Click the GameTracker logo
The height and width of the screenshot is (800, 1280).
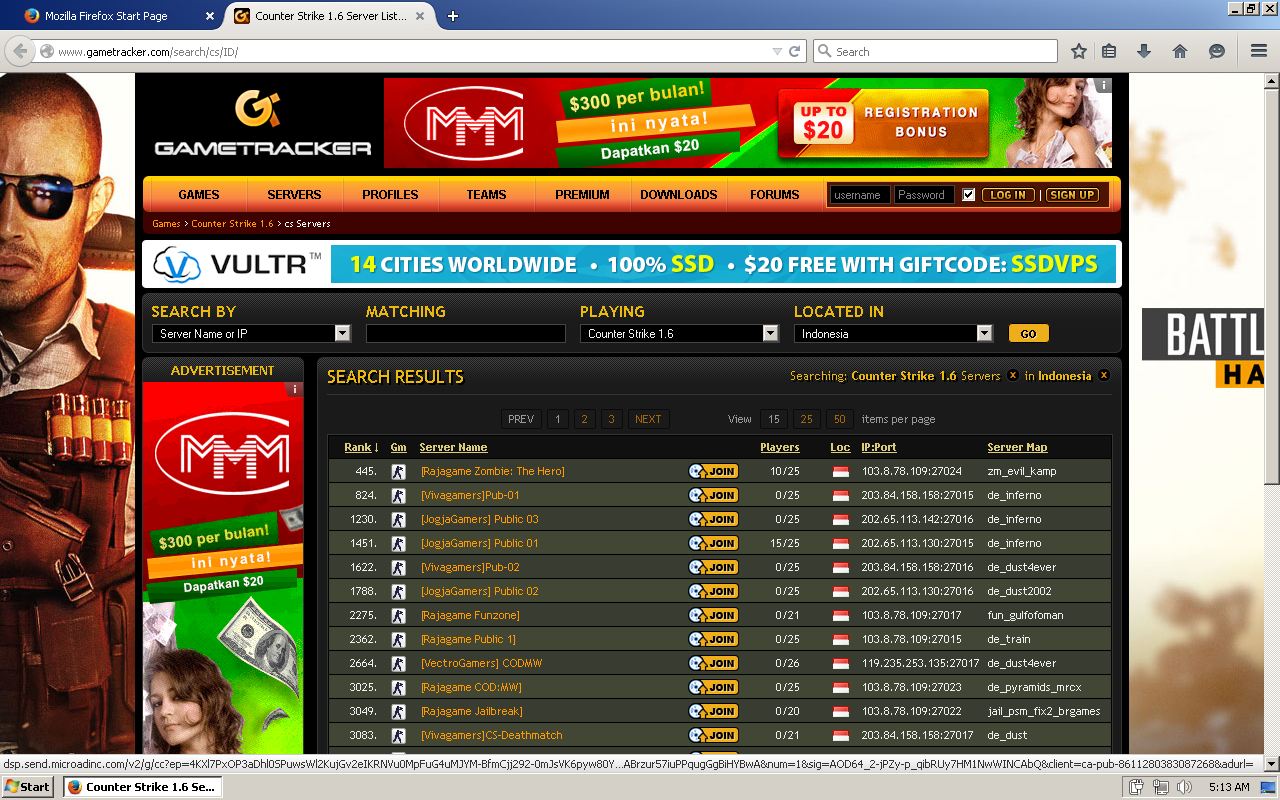click(262, 123)
